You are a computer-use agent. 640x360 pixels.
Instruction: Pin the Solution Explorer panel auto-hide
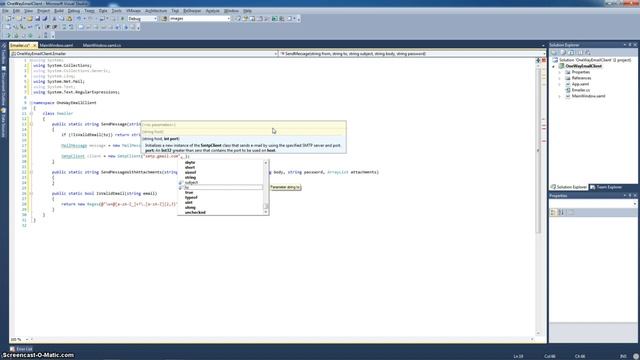click(x=629, y=45)
